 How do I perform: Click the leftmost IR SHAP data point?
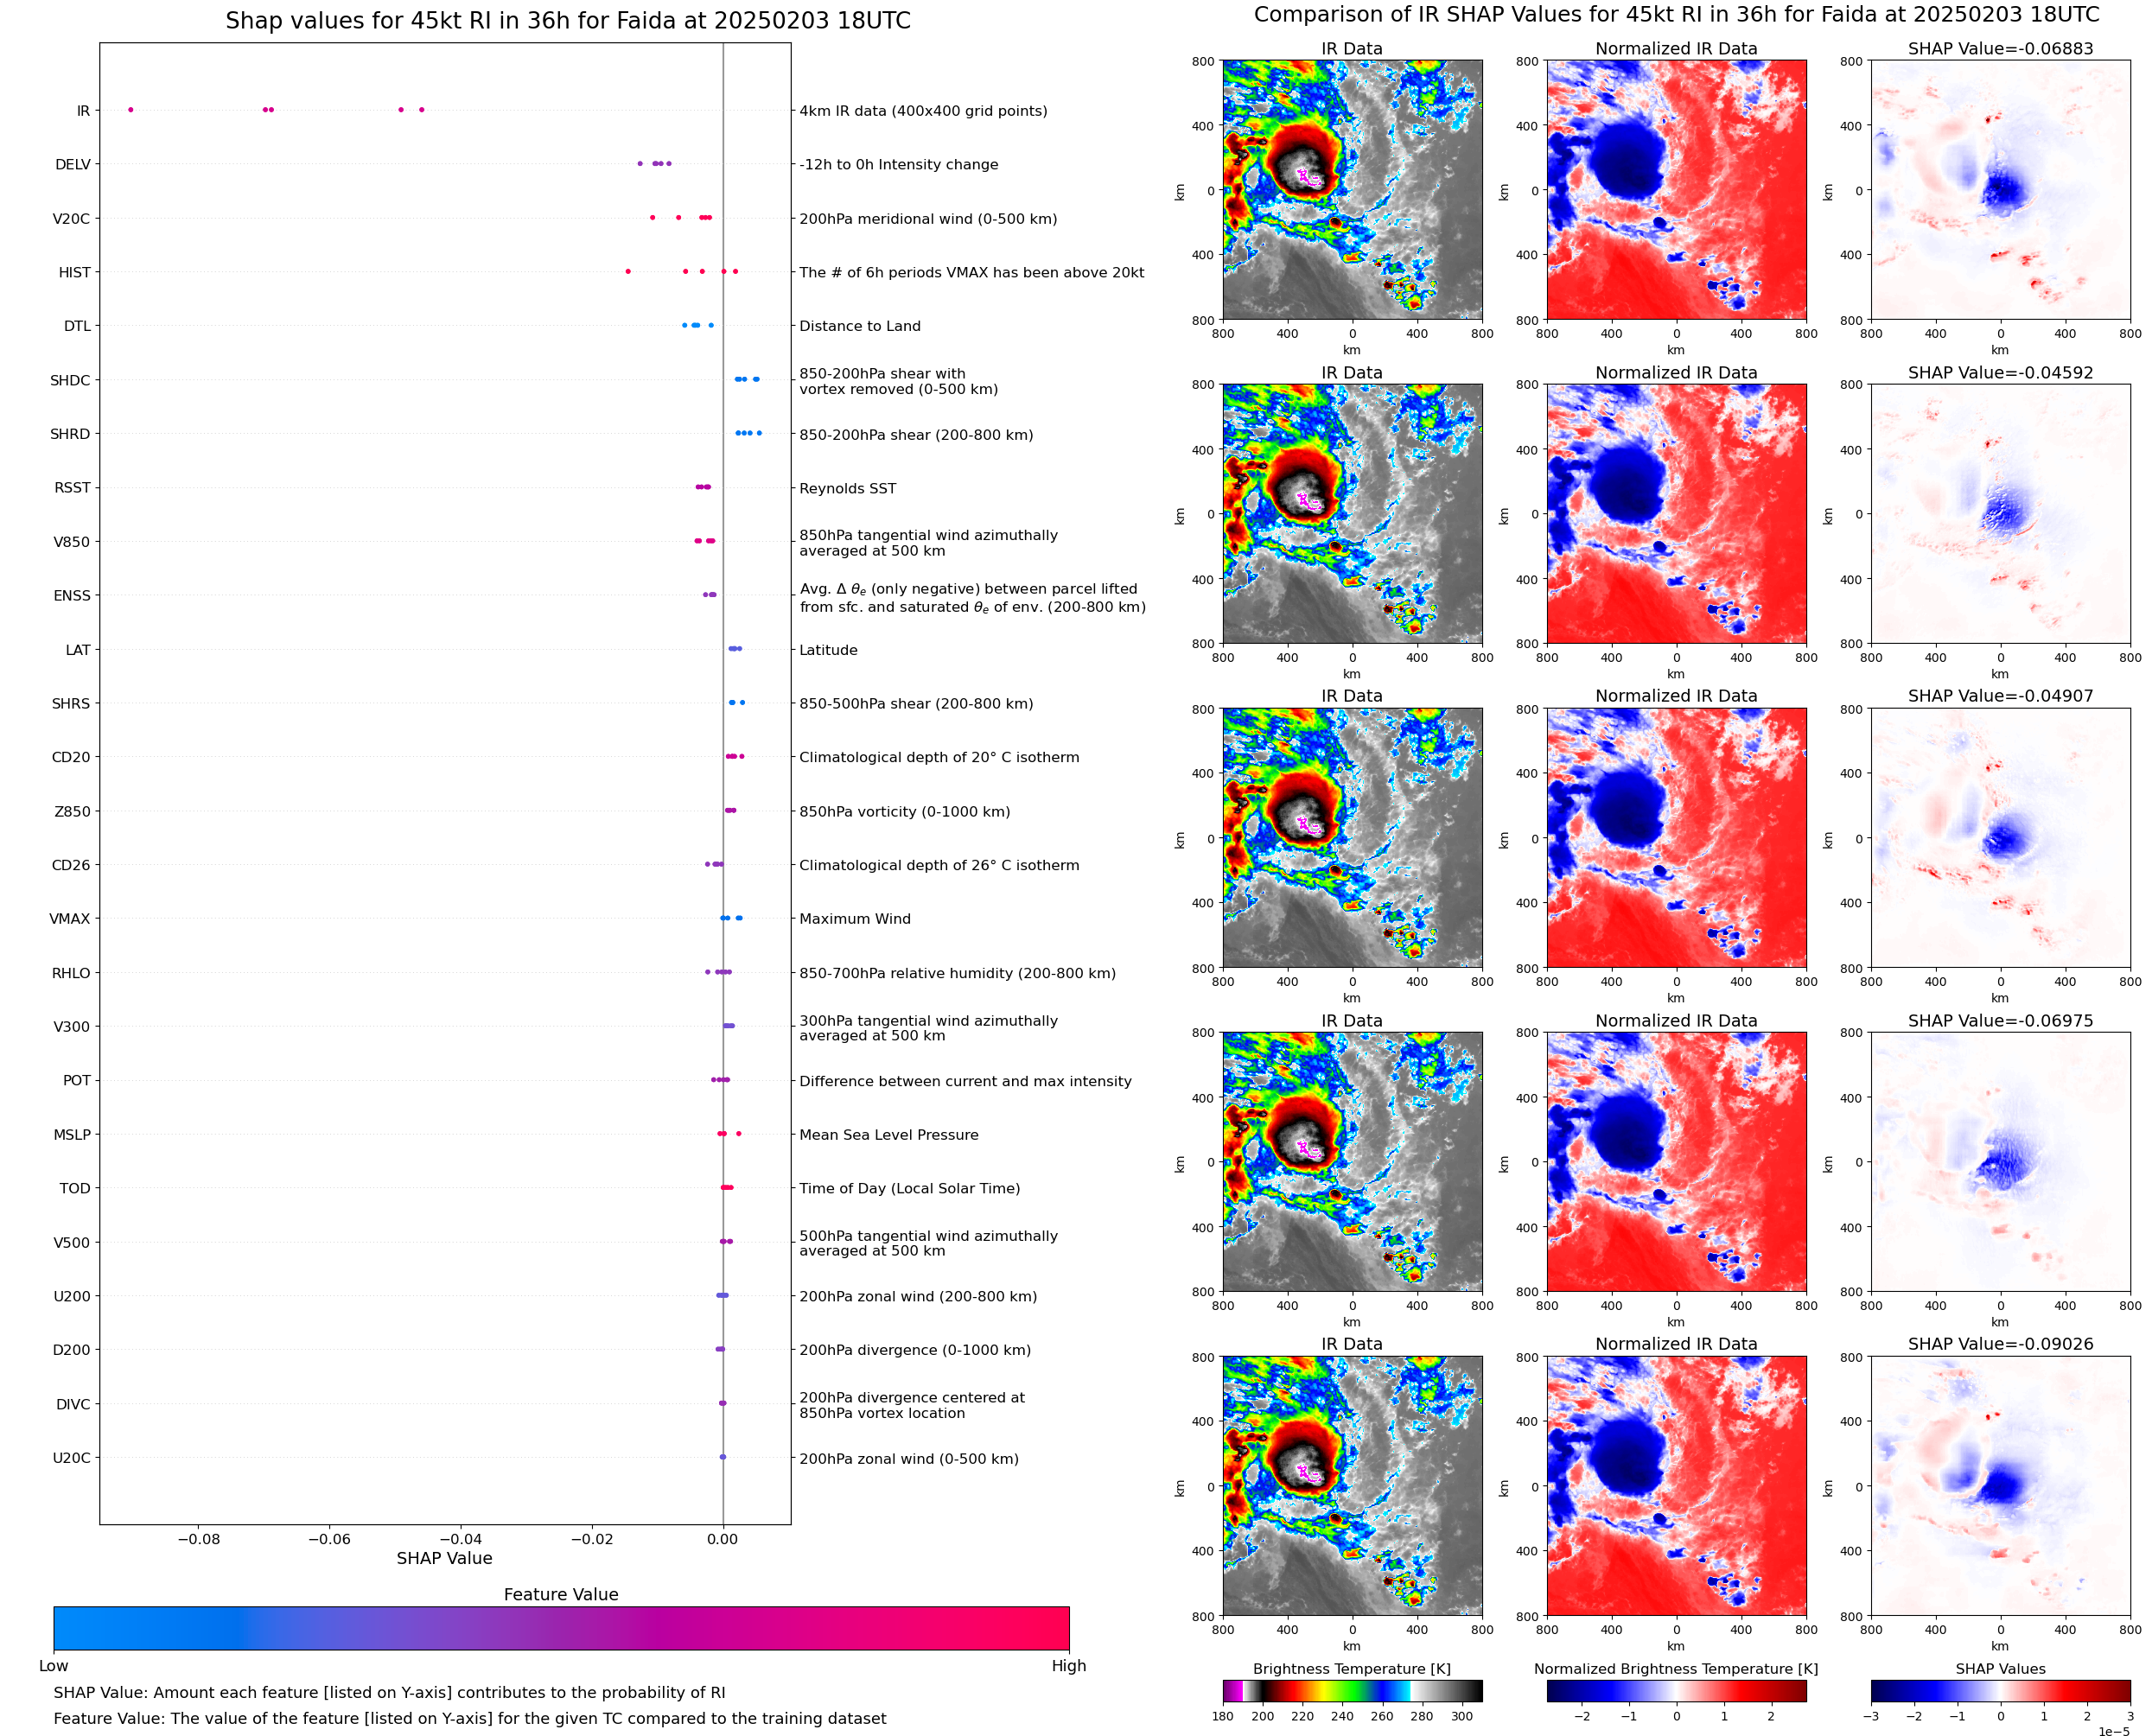click(131, 110)
